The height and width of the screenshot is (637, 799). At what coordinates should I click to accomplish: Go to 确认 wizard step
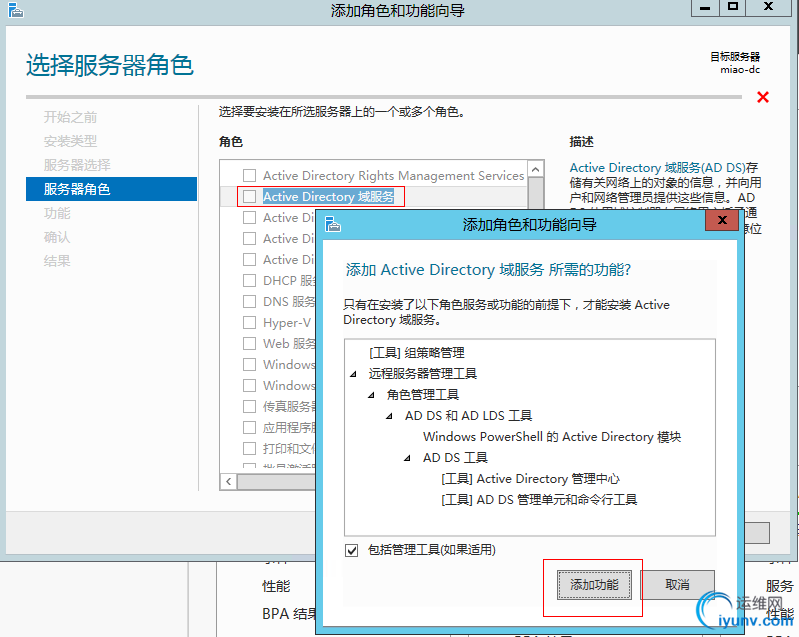(57, 237)
